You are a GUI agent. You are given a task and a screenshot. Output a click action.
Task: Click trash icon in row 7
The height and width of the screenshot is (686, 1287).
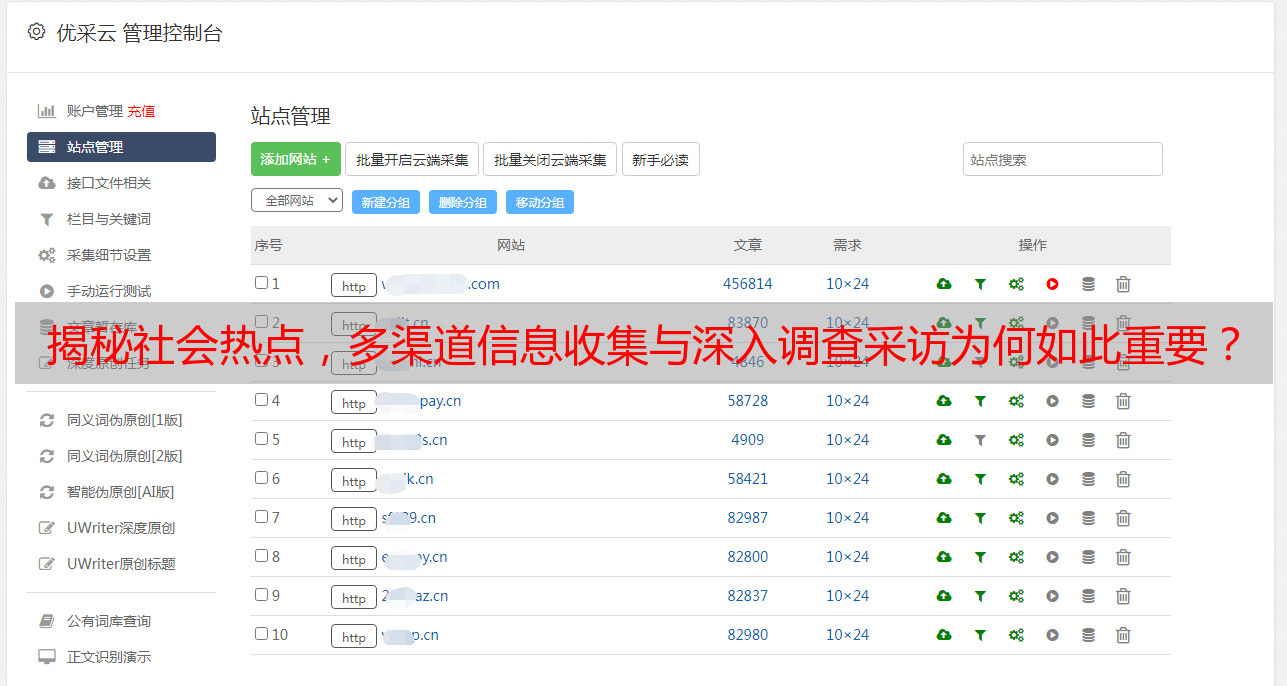[1123, 518]
